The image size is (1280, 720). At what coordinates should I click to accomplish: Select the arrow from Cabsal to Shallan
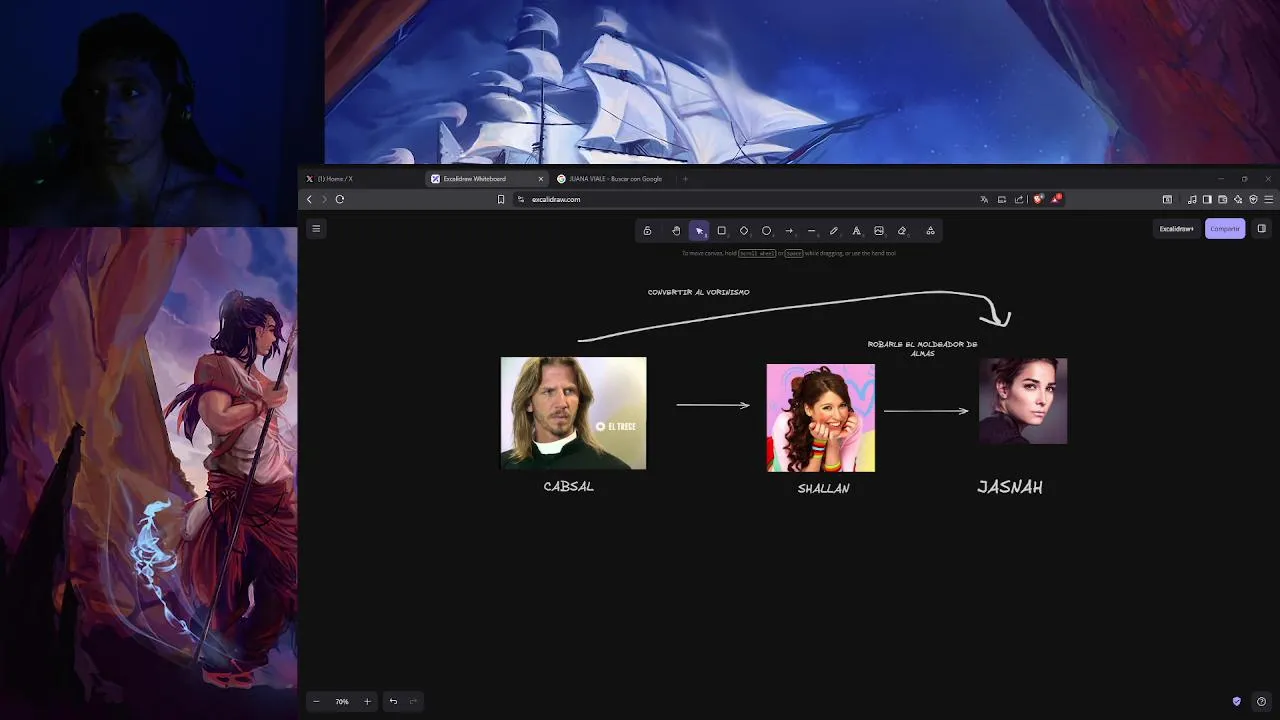click(x=713, y=405)
